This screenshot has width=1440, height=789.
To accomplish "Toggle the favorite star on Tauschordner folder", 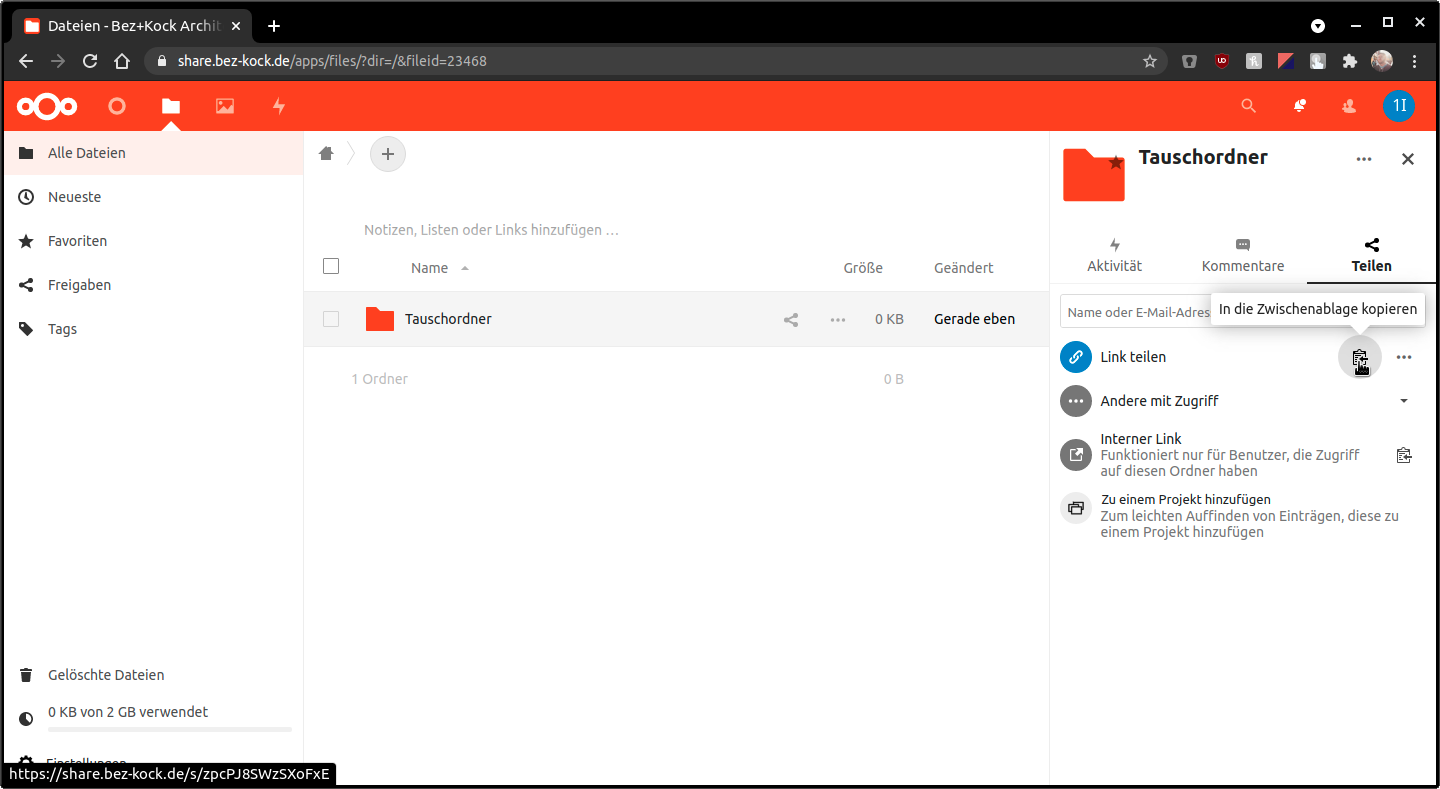I will point(1116,162).
